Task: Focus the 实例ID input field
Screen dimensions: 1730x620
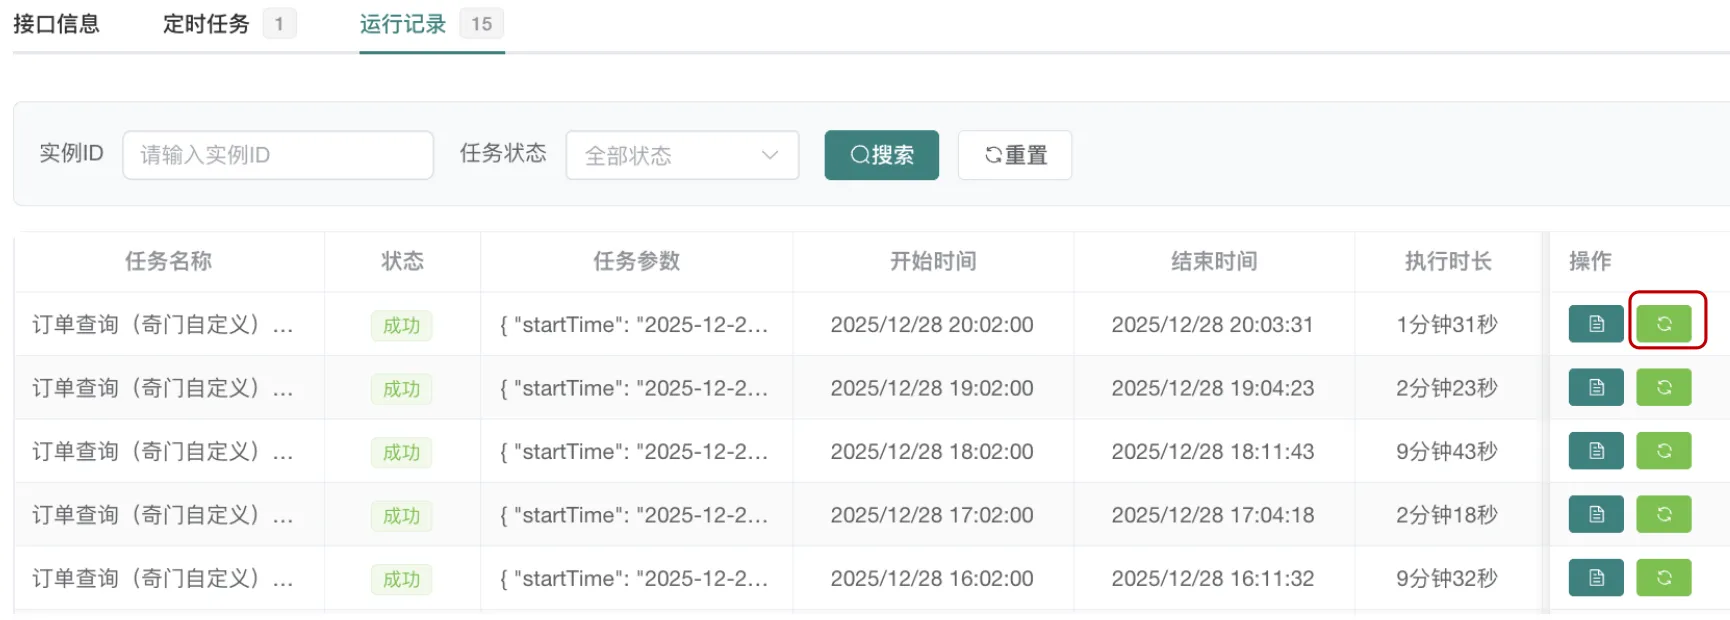Action: (277, 155)
